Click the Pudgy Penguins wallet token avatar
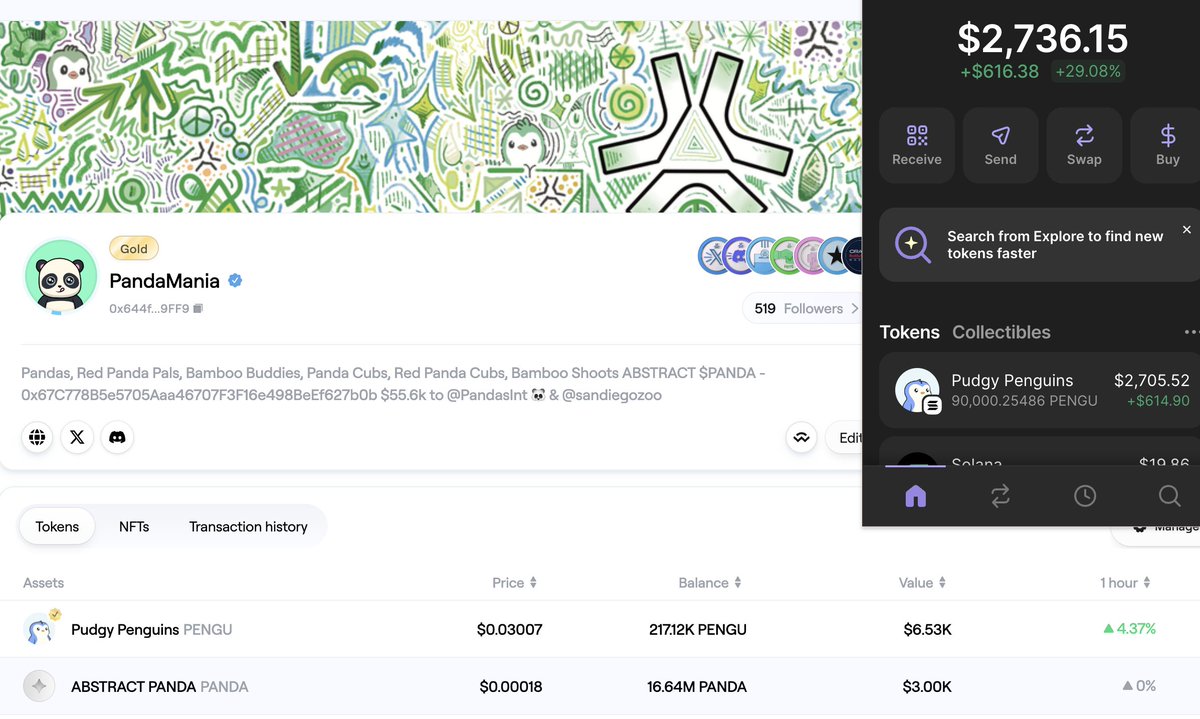Image resolution: width=1200 pixels, height=719 pixels. 917,390
